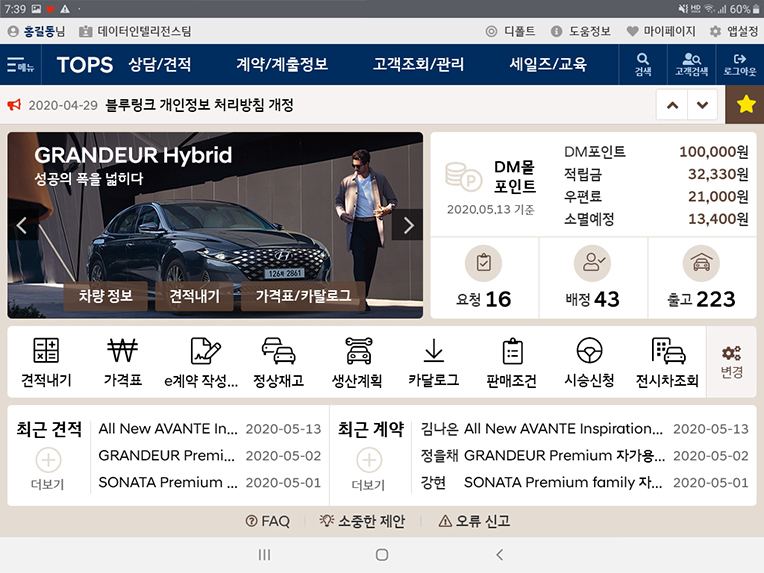Open the 견적내기 calculator shortcut icon
Image resolution: width=764 pixels, height=573 pixels.
pyautogui.click(x=46, y=350)
